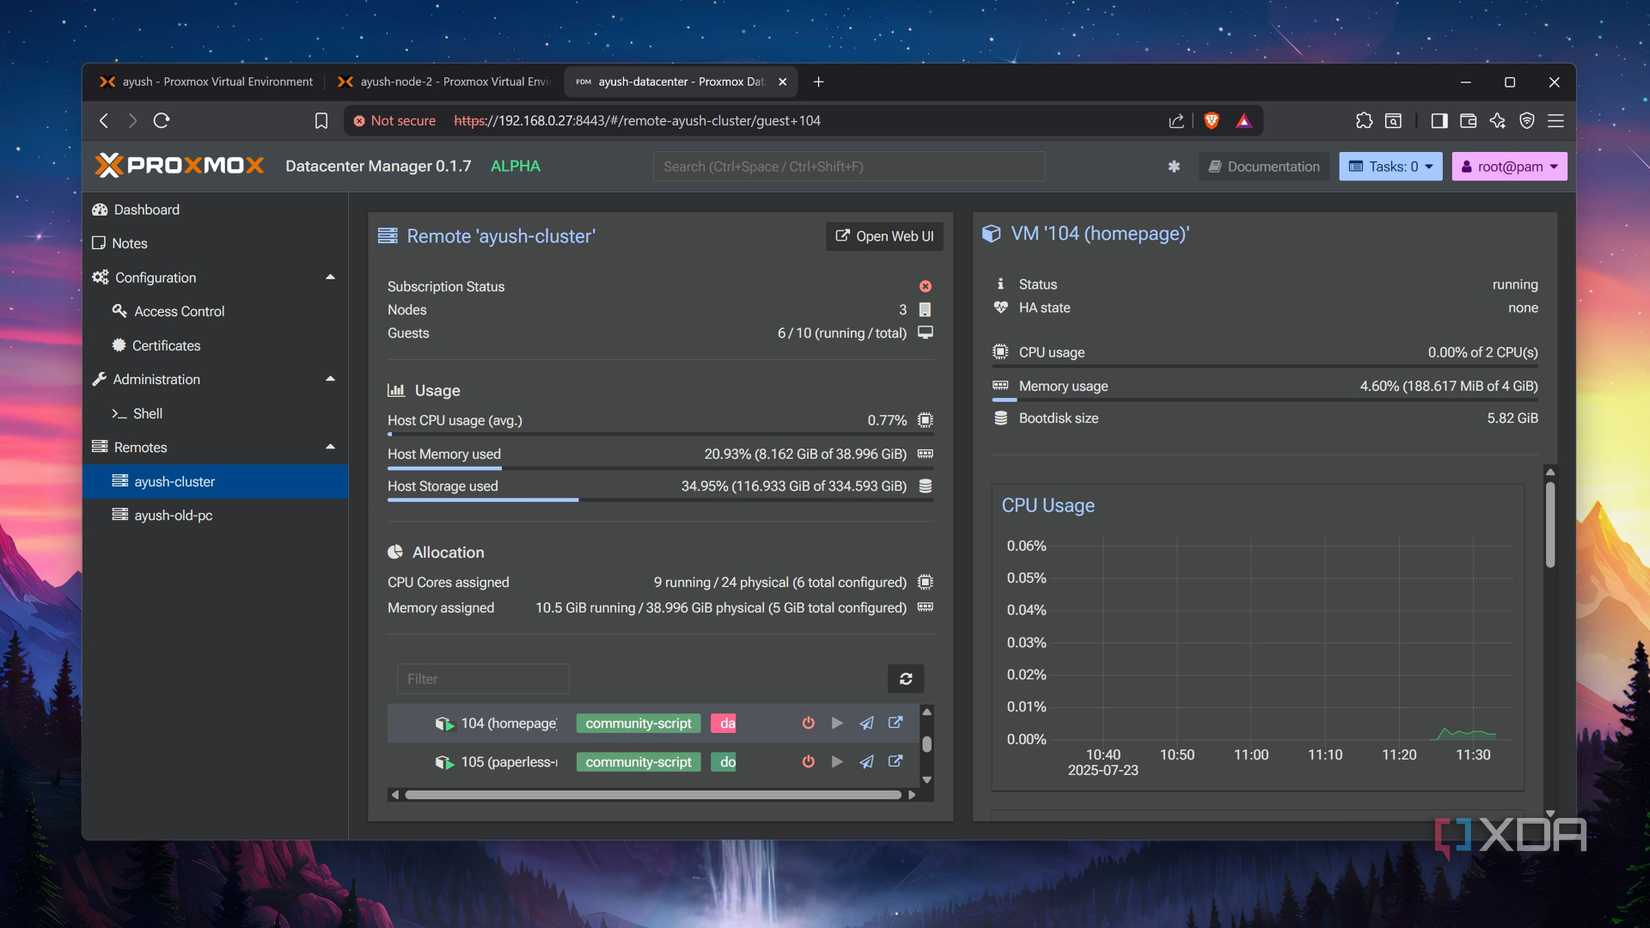Select the ayush-old-pc remote
Screen dimensions: 1650x928
[x=215, y=515]
